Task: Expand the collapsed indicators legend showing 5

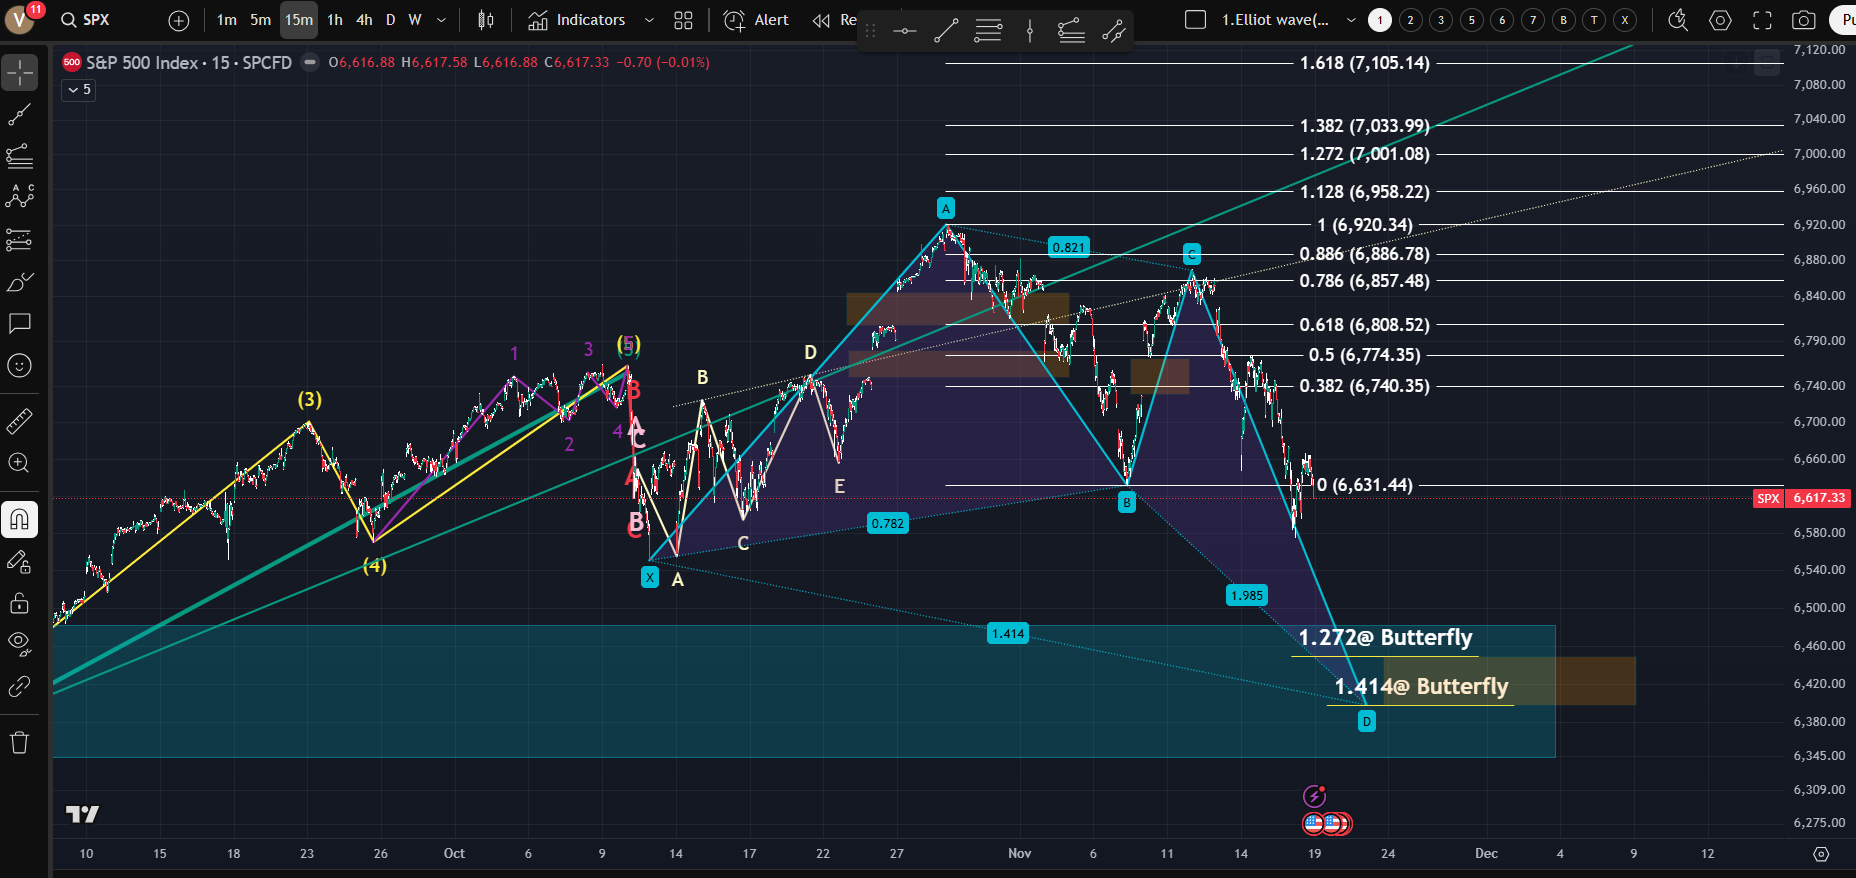Action: click(78, 90)
